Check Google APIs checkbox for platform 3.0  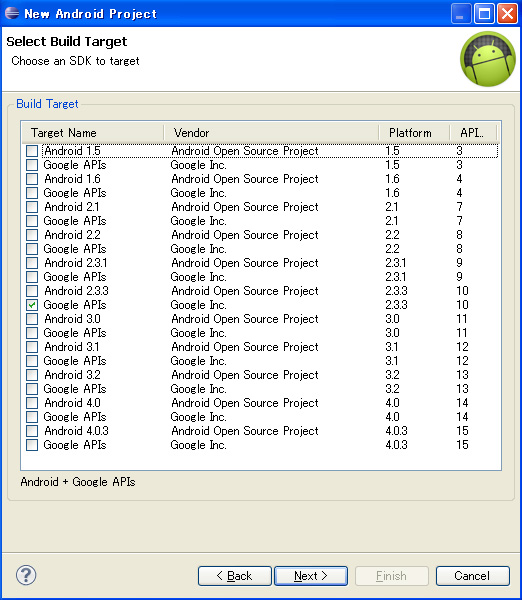(x=32, y=333)
